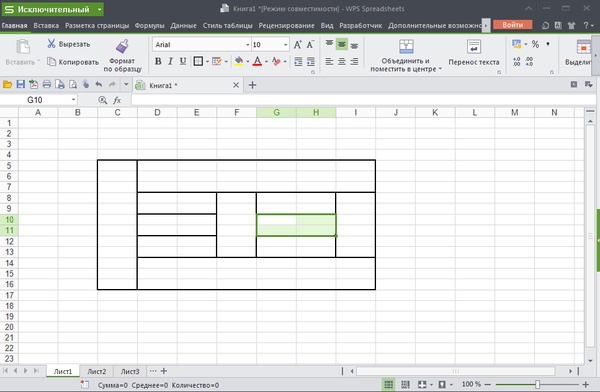Click the Merge and Center icon

point(406,47)
